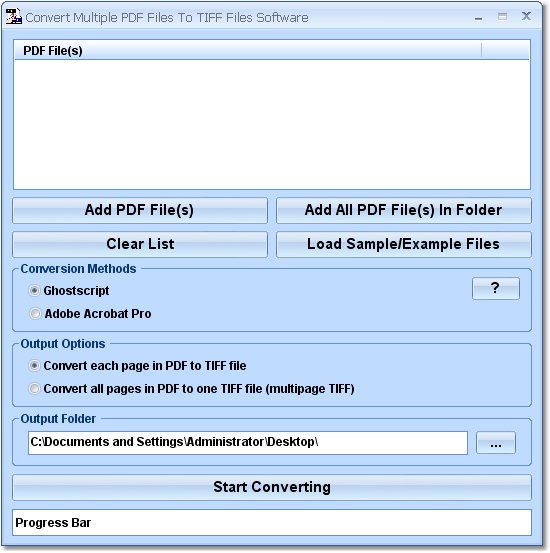This screenshot has width=550, height=553.
Task: Click the disabled maximize window button
Action: click(x=502, y=17)
